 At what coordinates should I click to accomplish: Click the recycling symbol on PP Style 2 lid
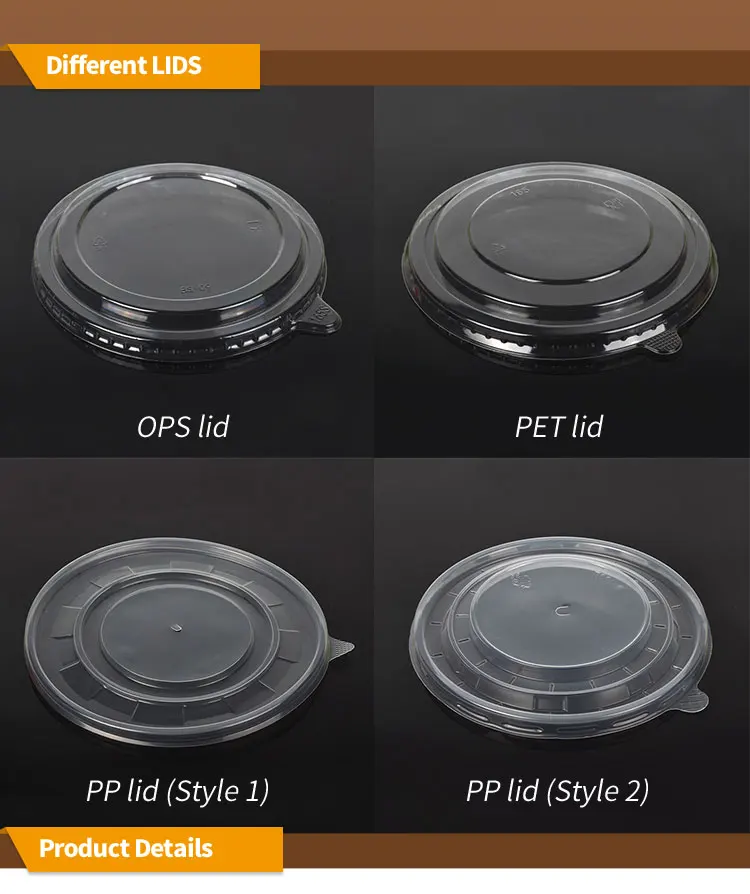[x=518, y=581]
